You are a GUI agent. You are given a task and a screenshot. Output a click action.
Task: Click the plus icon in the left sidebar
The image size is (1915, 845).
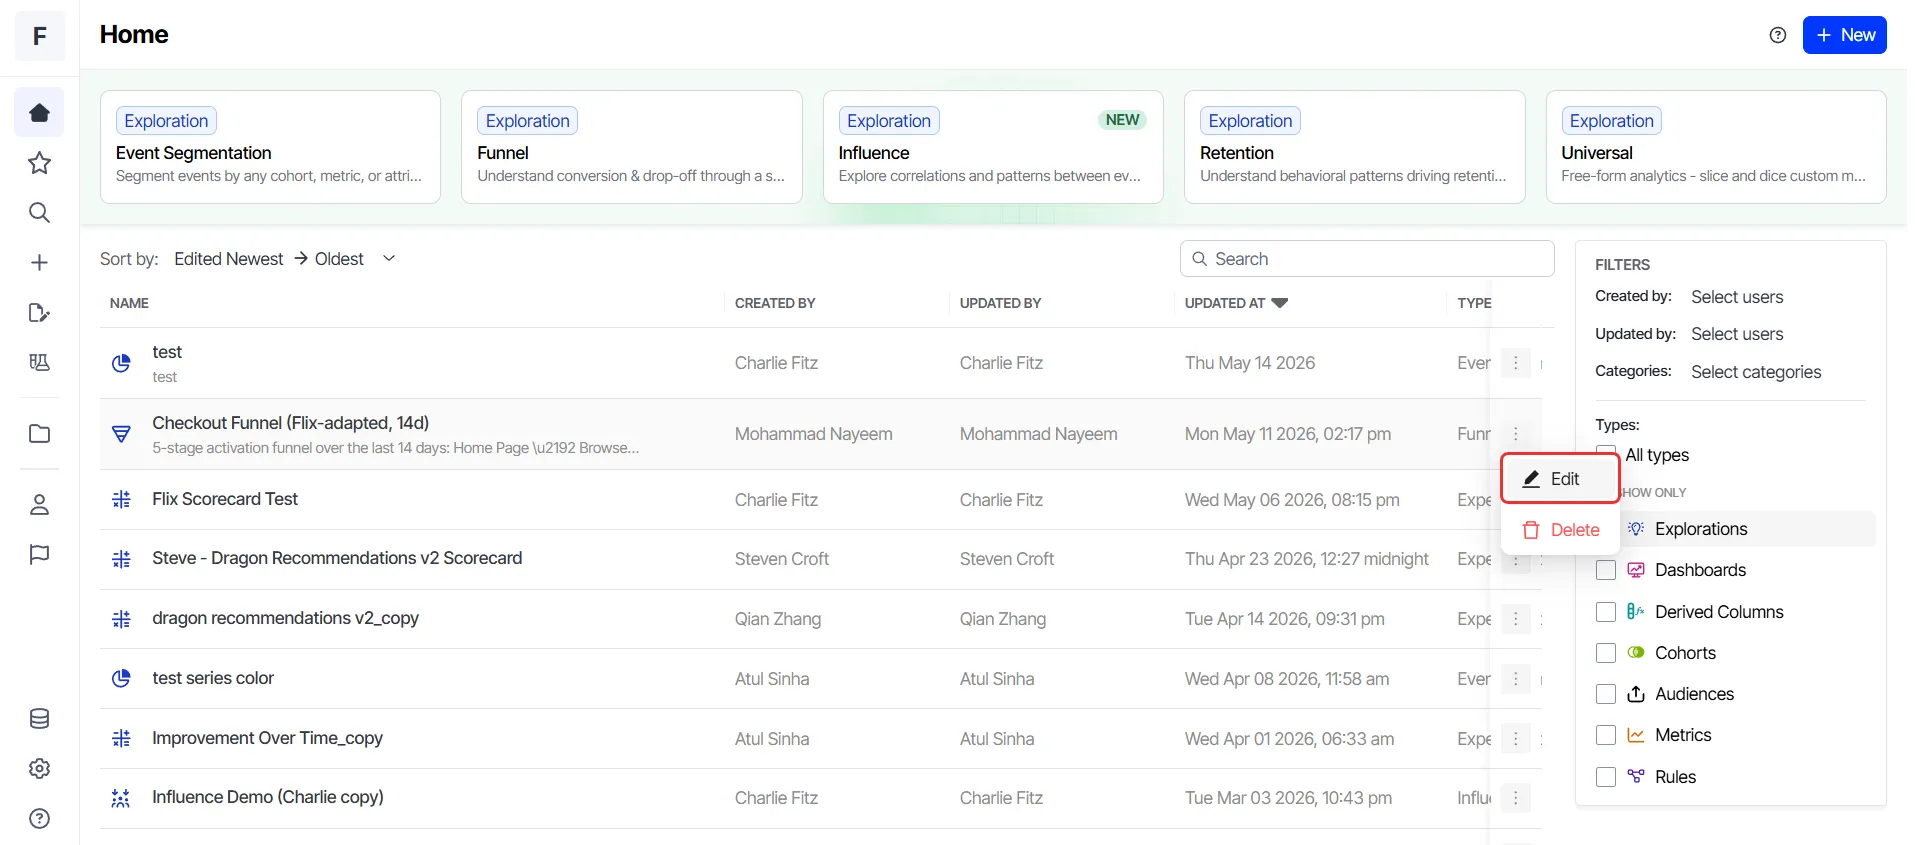coord(39,263)
